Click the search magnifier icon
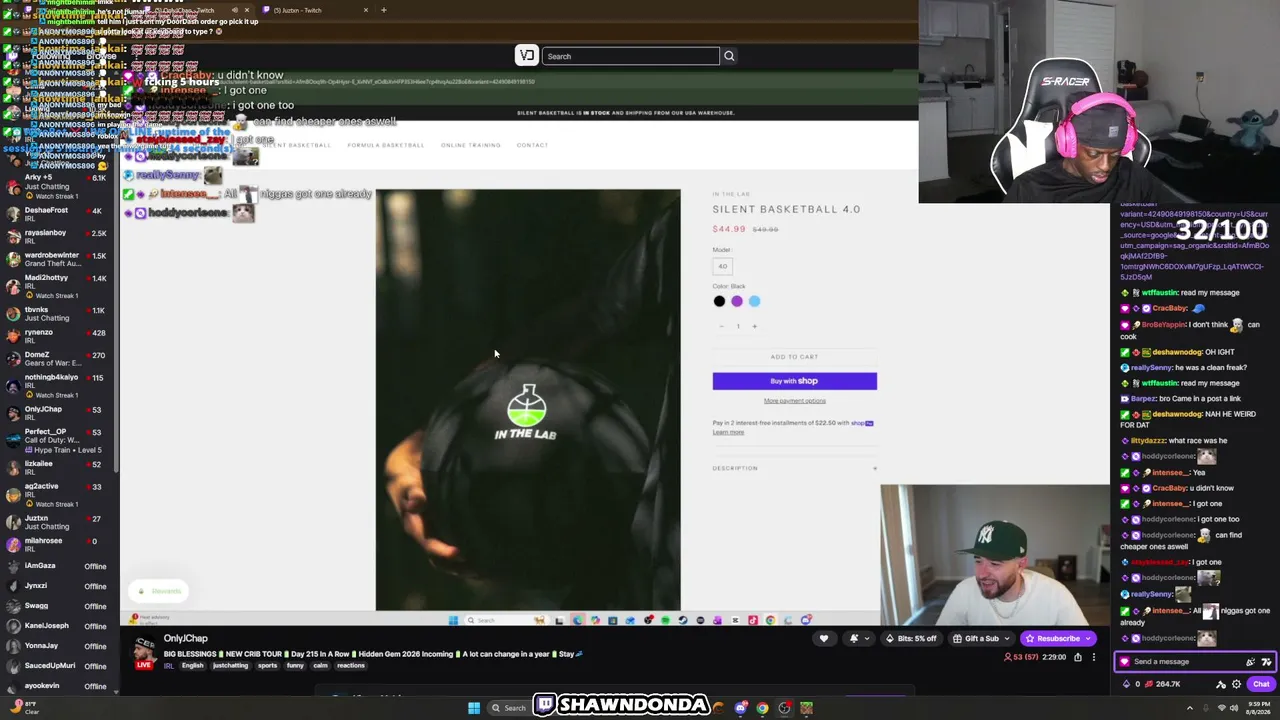 point(729,56)
